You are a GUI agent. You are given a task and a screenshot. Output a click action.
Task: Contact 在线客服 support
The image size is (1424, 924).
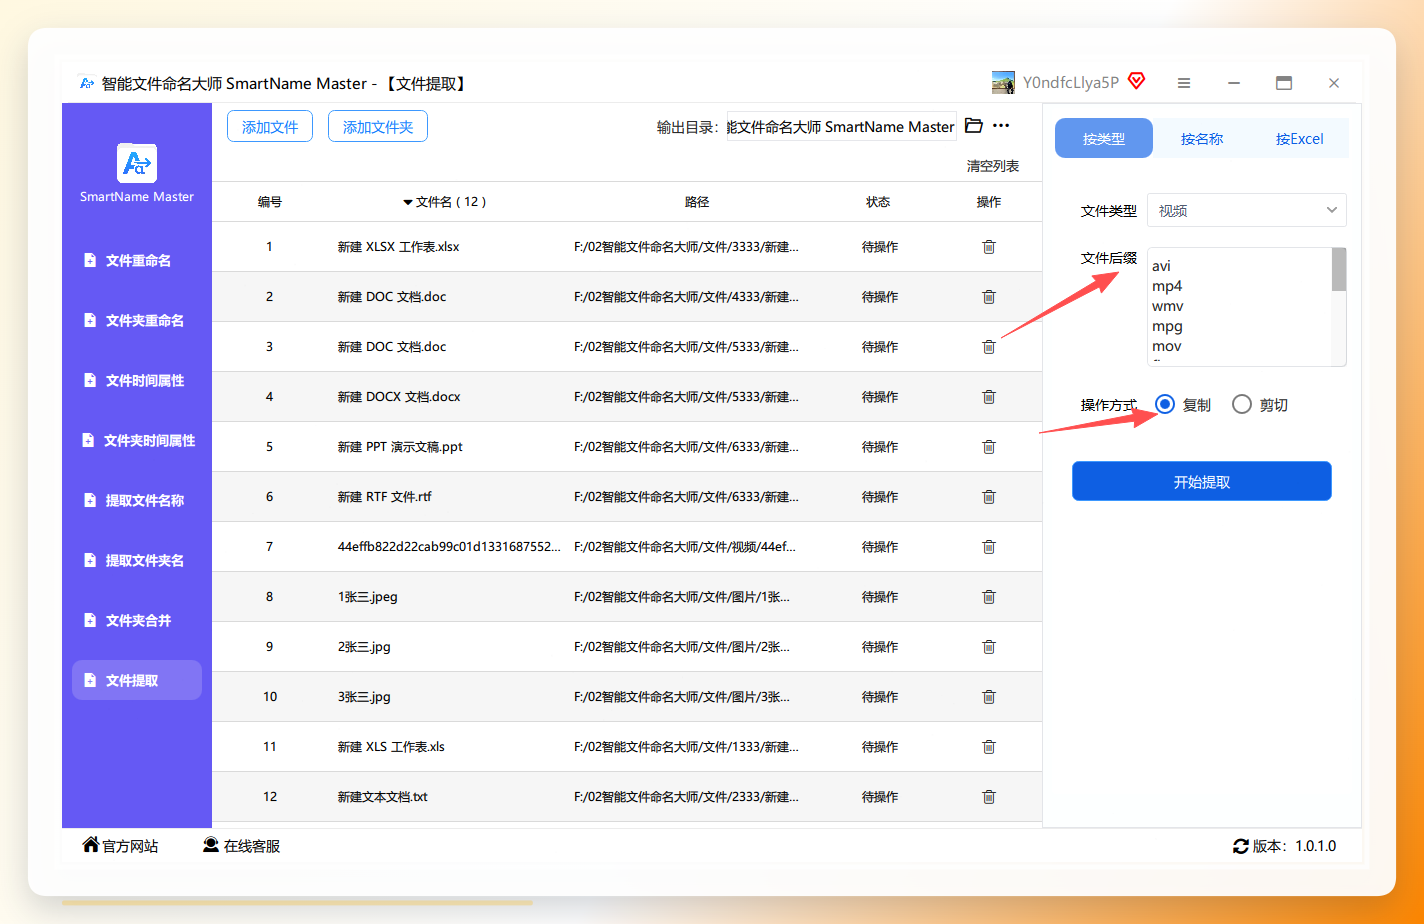[x=242, y=846]
